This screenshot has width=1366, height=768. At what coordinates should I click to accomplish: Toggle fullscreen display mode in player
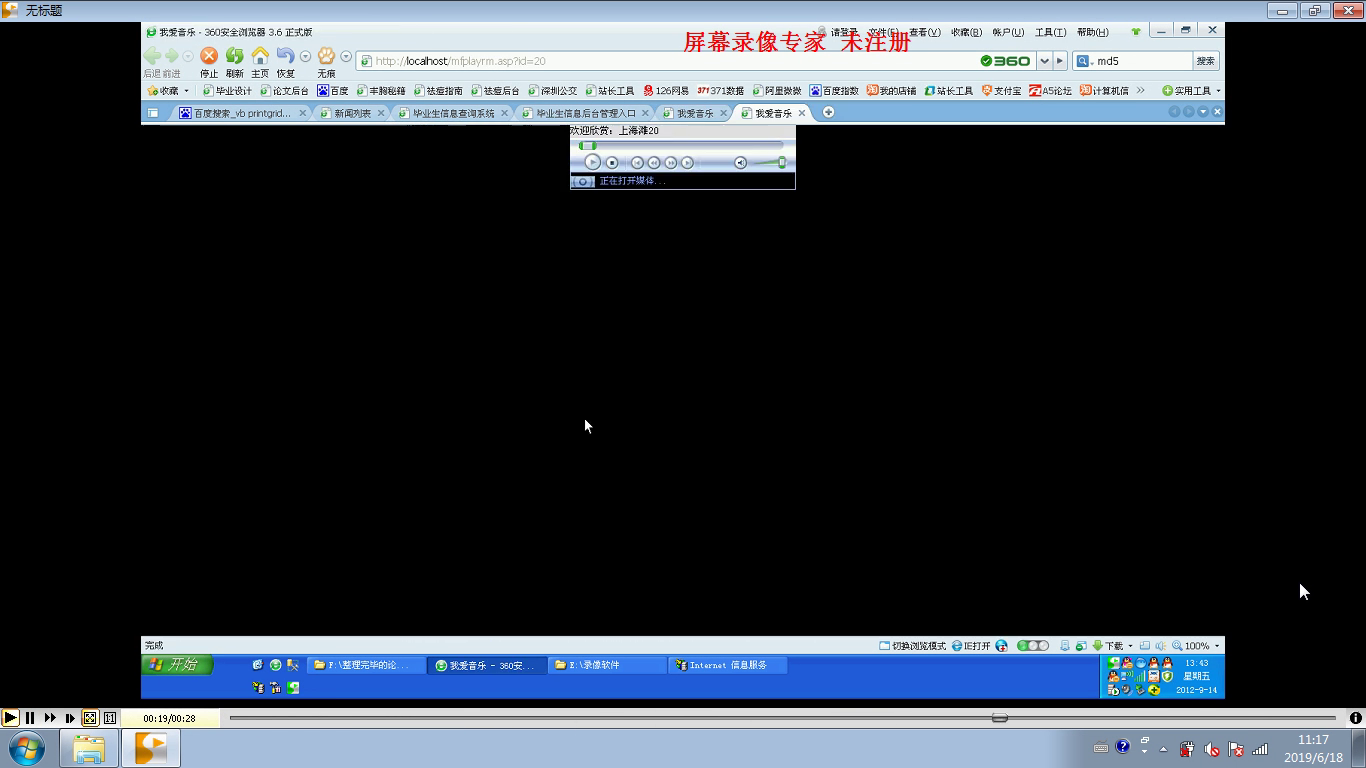(x=90, y=717)
